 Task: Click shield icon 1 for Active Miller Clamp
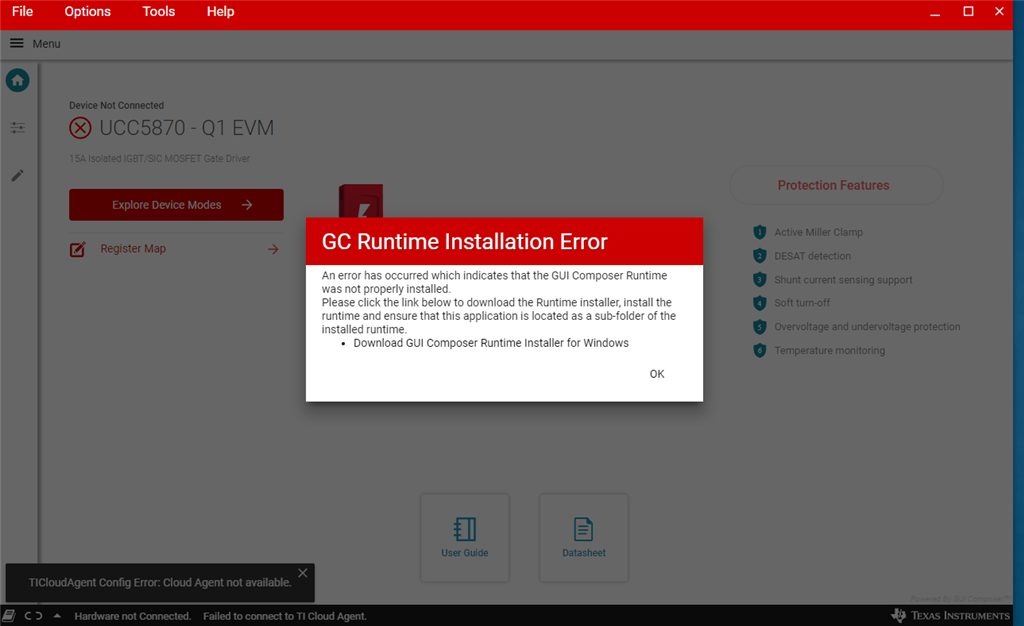click(x=760, y=232)
